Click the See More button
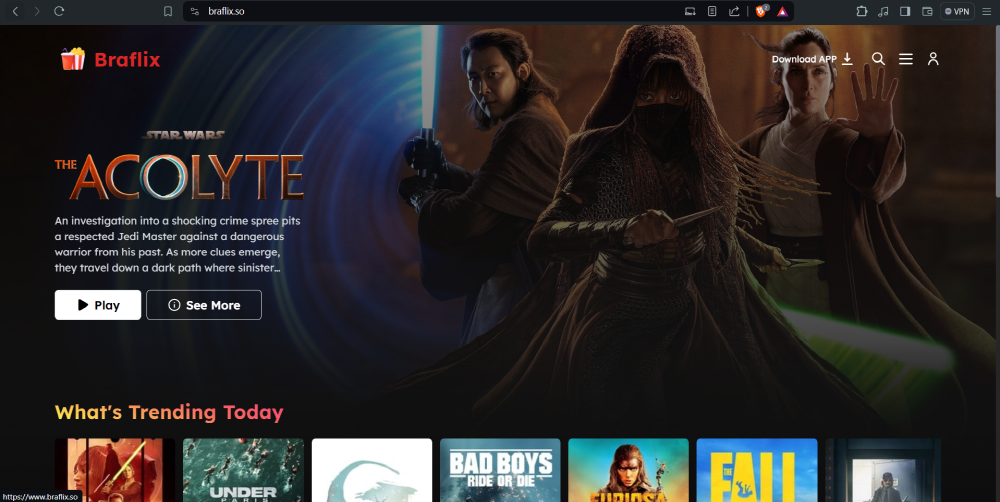This screenshot has height=502, width=1000. pos(204,305)
